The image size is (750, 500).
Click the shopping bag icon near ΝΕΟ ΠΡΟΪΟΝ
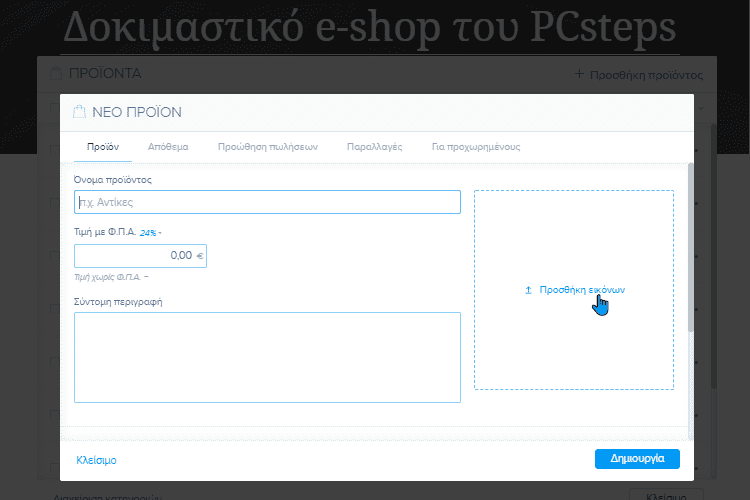(x=79, y=111)
